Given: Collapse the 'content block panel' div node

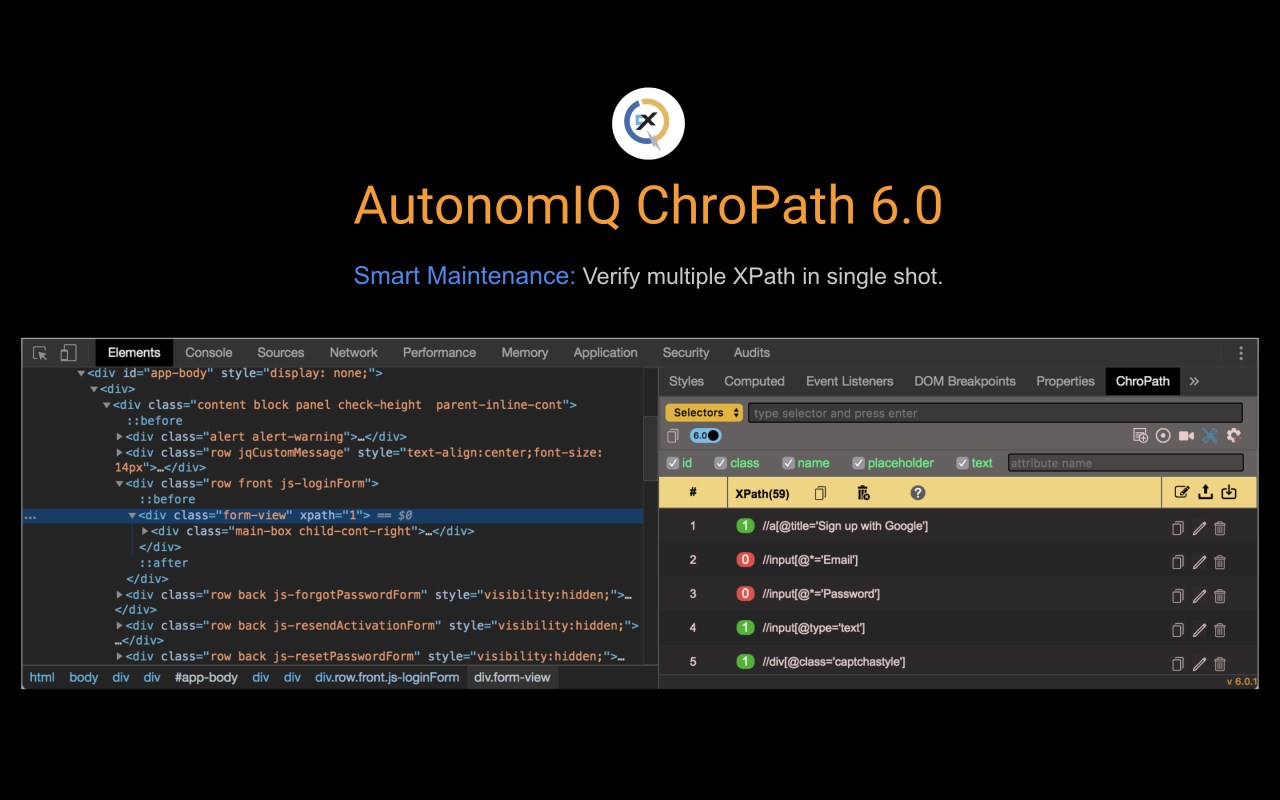Looking at the screenshot, I should point(107,405).
